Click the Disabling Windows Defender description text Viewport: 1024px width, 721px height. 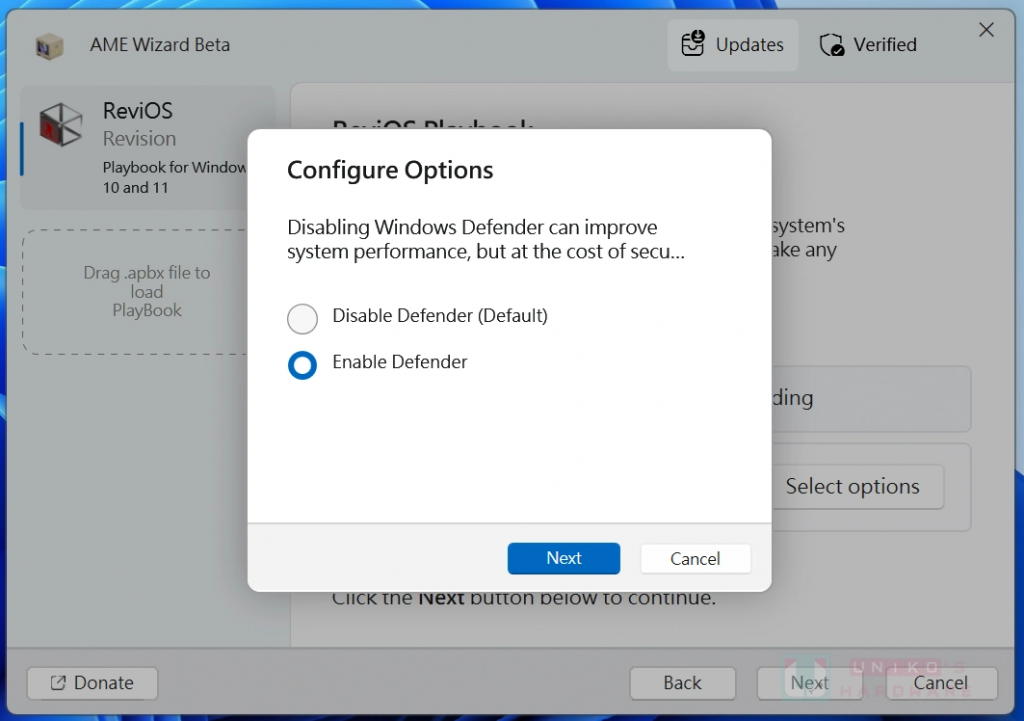click(x=486, y=239)
